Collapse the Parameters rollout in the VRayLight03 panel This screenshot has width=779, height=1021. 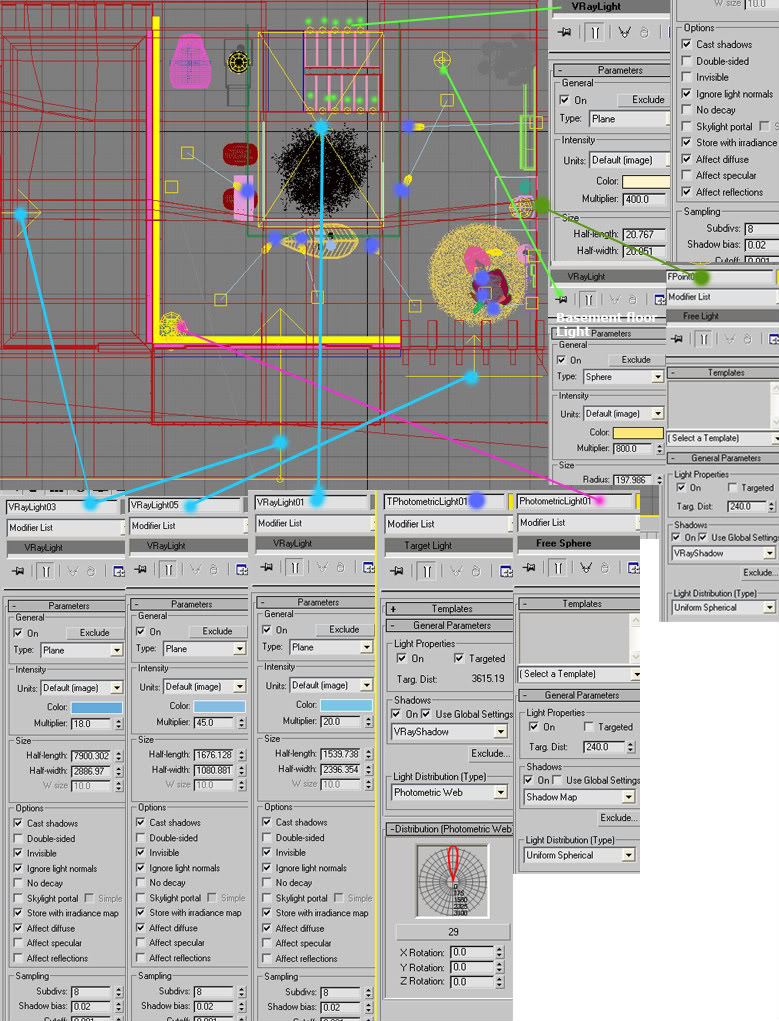pos(65,606)
